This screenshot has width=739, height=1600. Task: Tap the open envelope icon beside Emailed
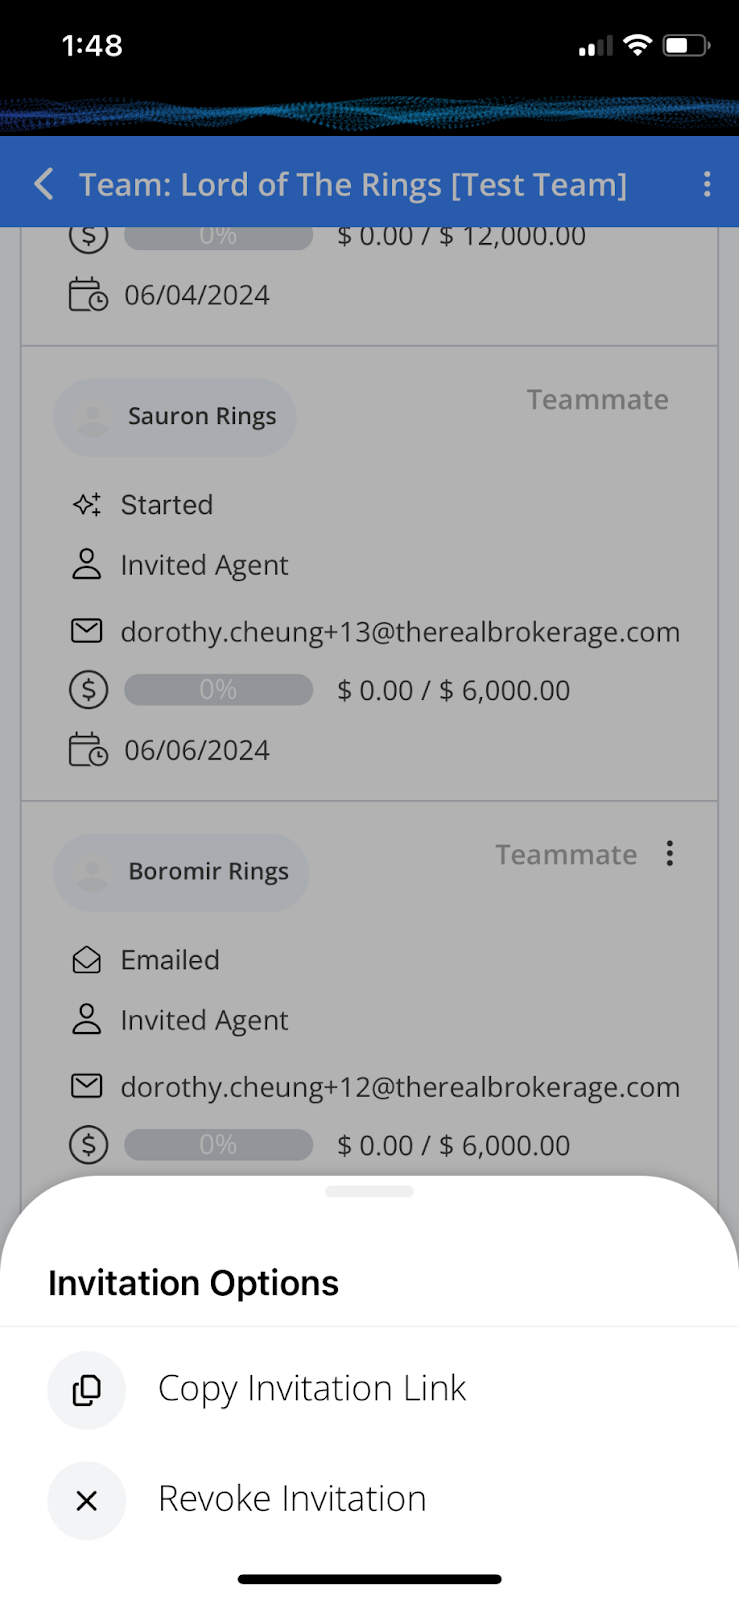(87, 960)
